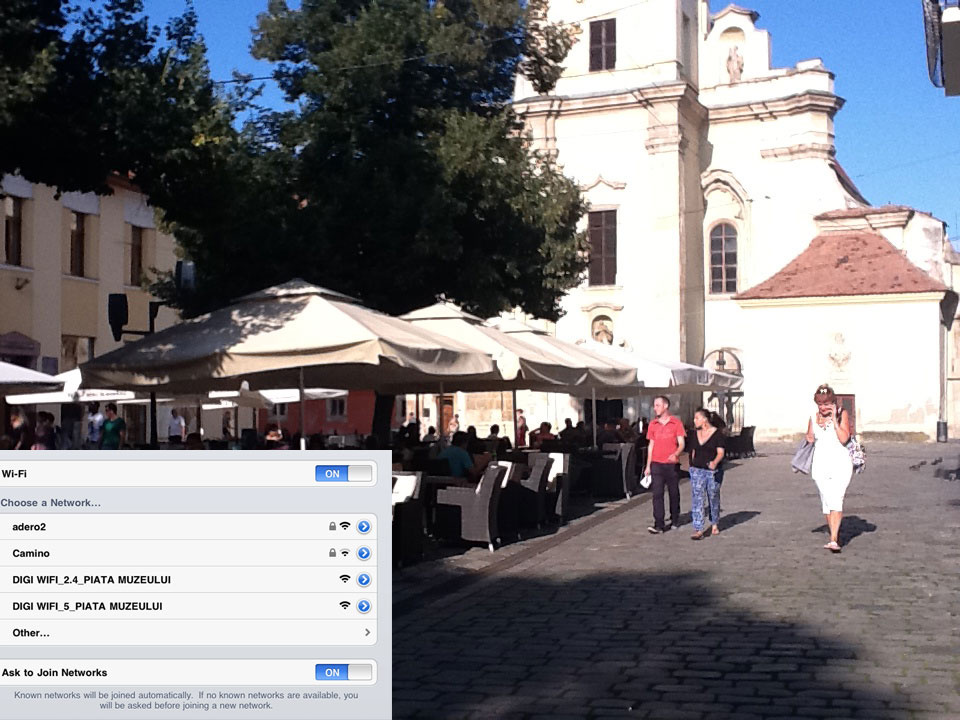This screenshot has height=720, width=960.
Task: Tap the signal strength icon for adero2
Action: tap(345, 527)
